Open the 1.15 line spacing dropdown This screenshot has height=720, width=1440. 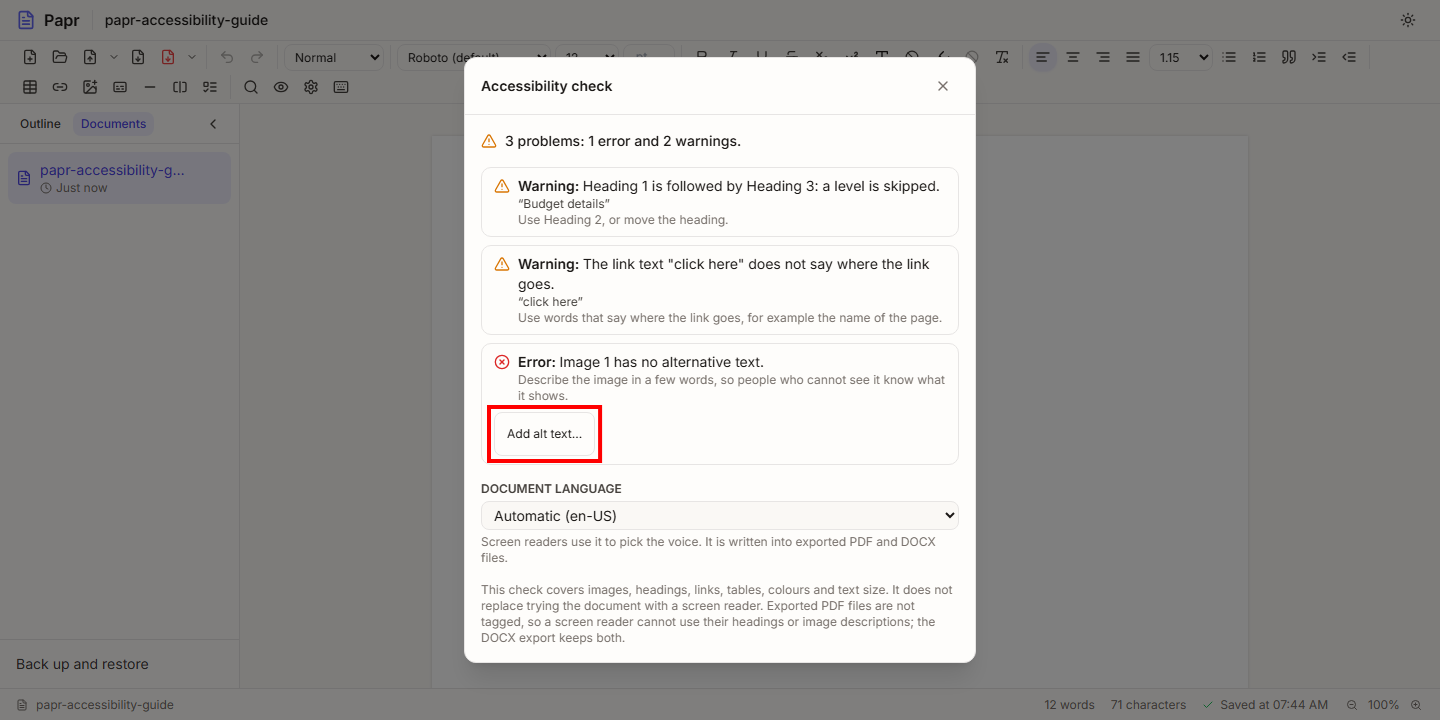pyautogui.click(x=1181, y=57)
